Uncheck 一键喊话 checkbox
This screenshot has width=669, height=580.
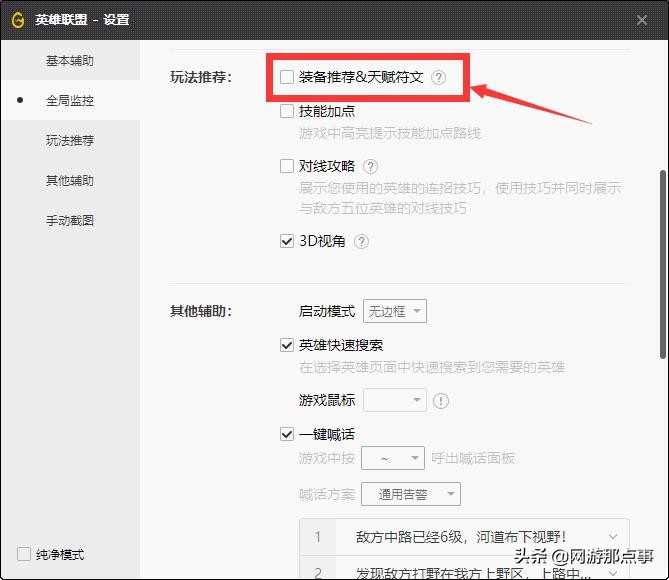[287, 434]
